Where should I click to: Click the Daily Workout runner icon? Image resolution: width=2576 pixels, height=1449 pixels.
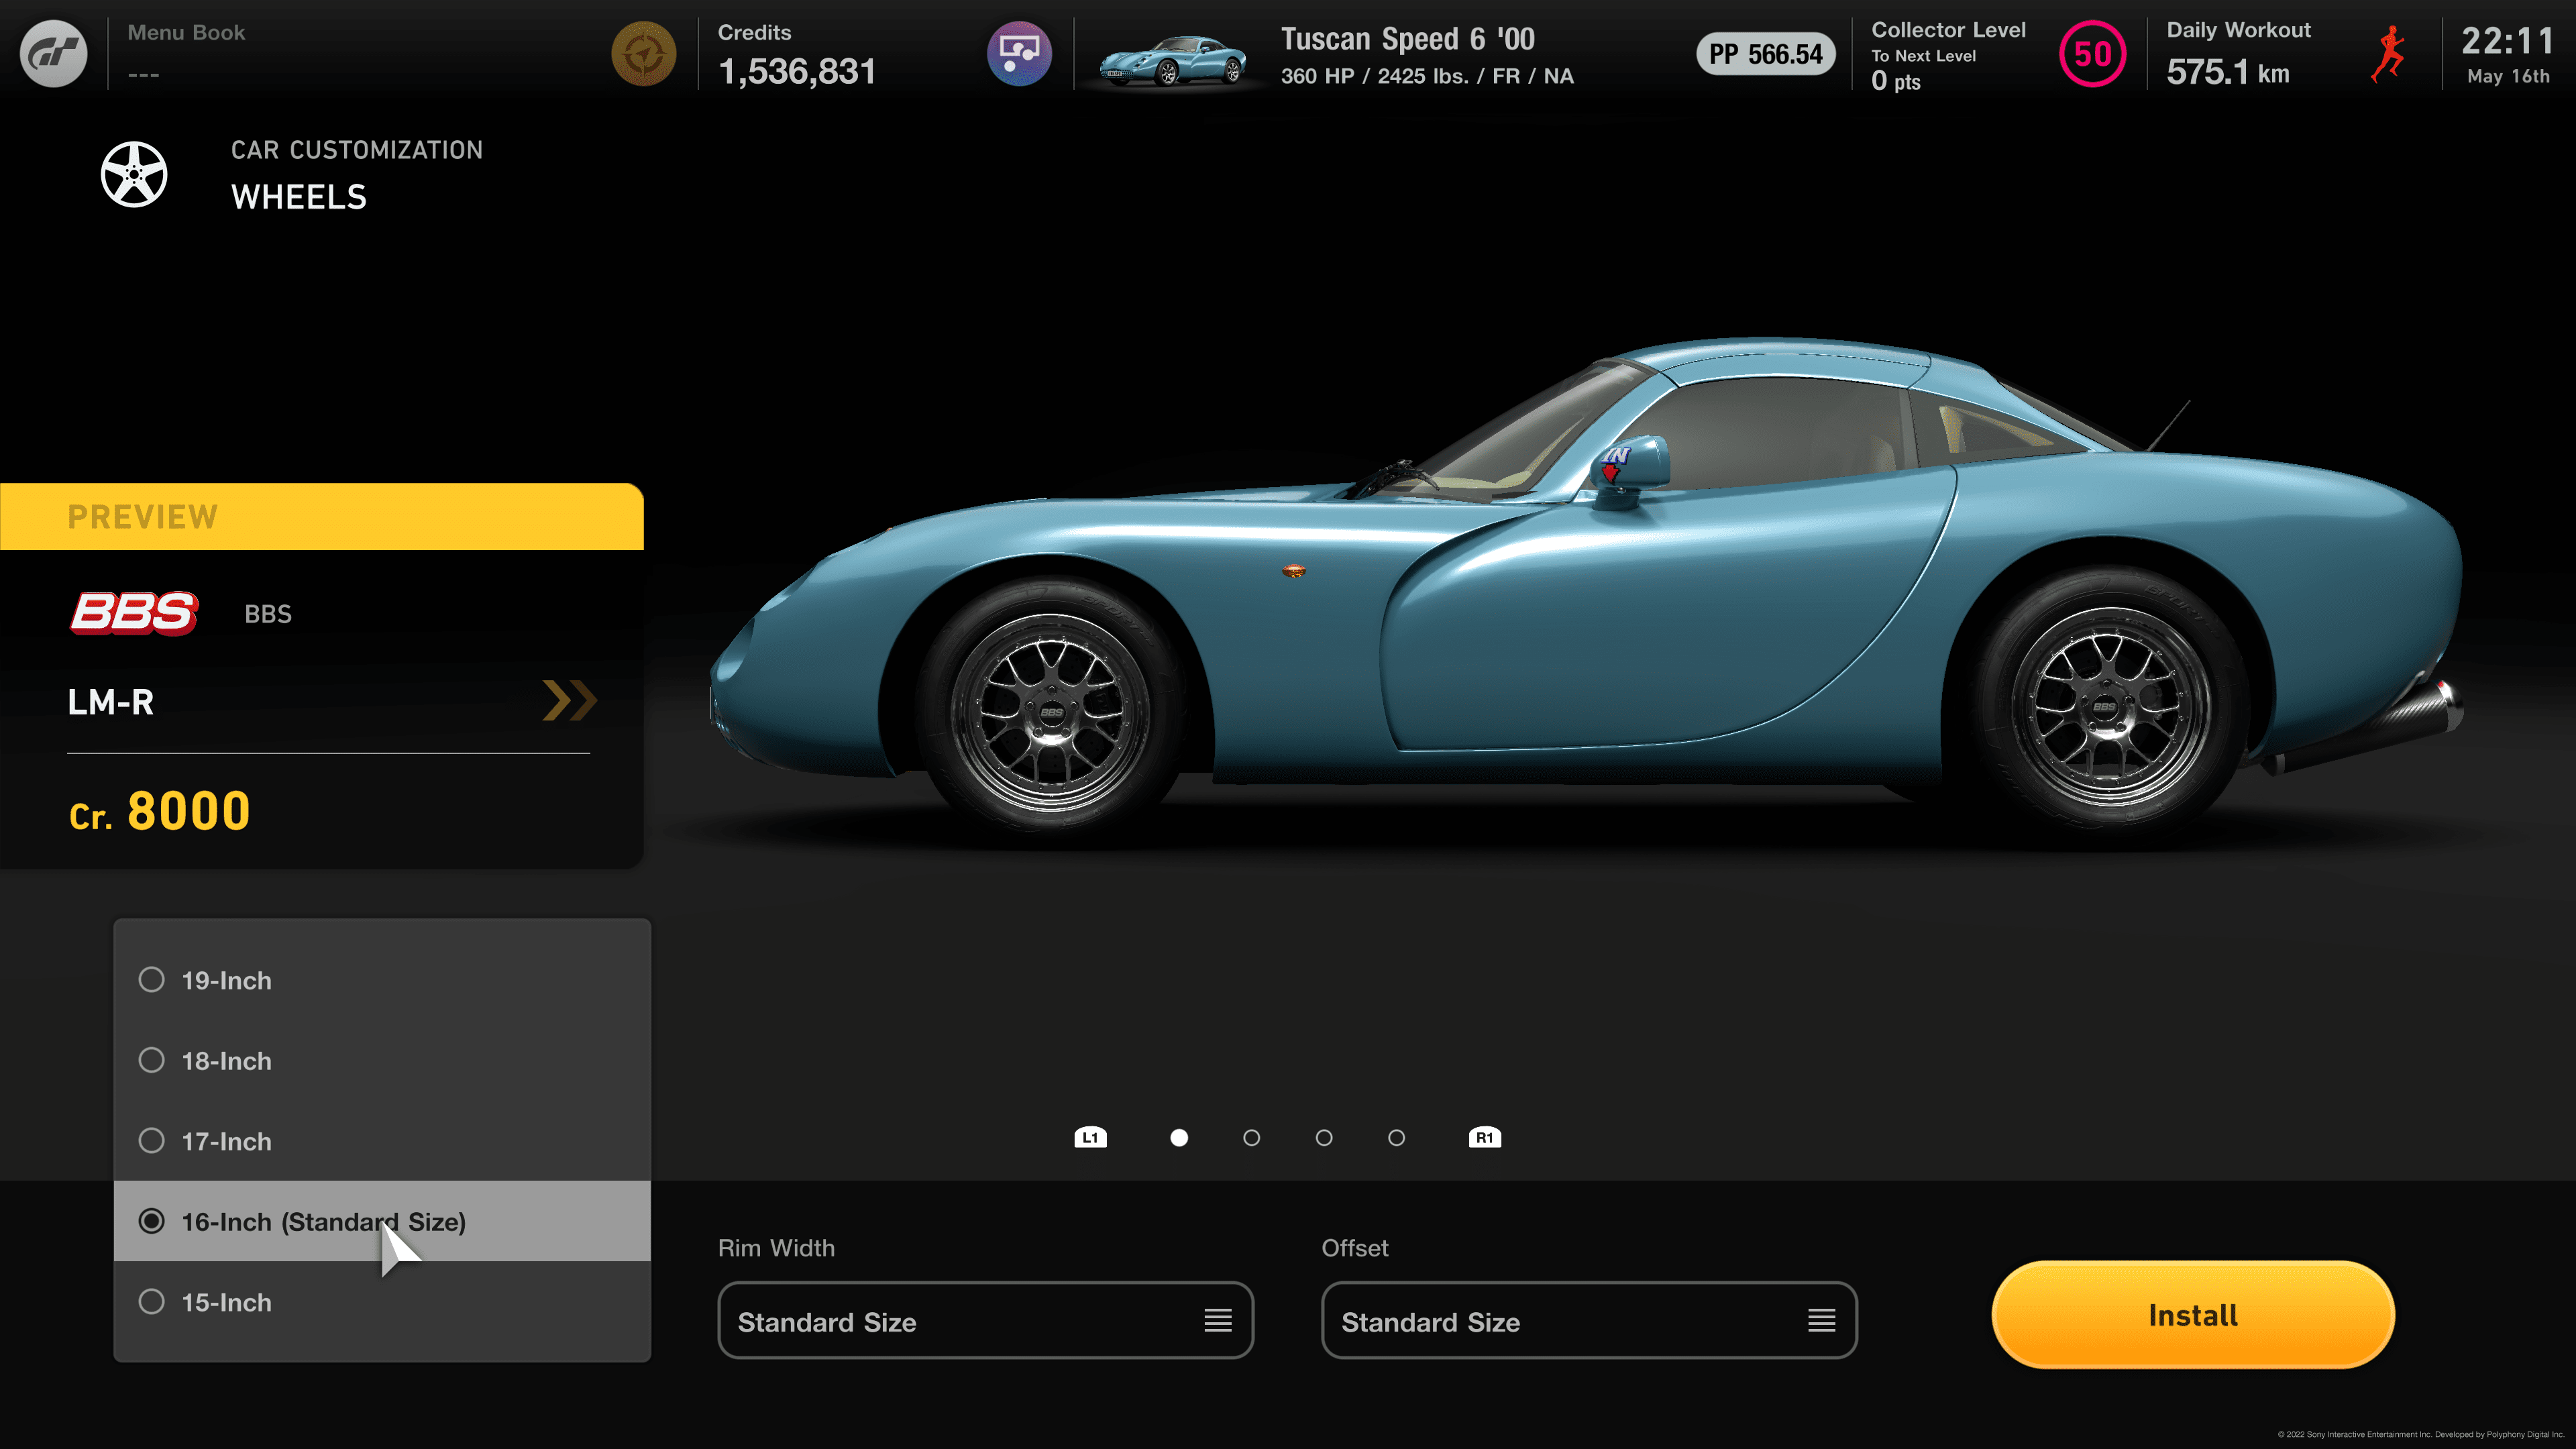click(2389, 55)
